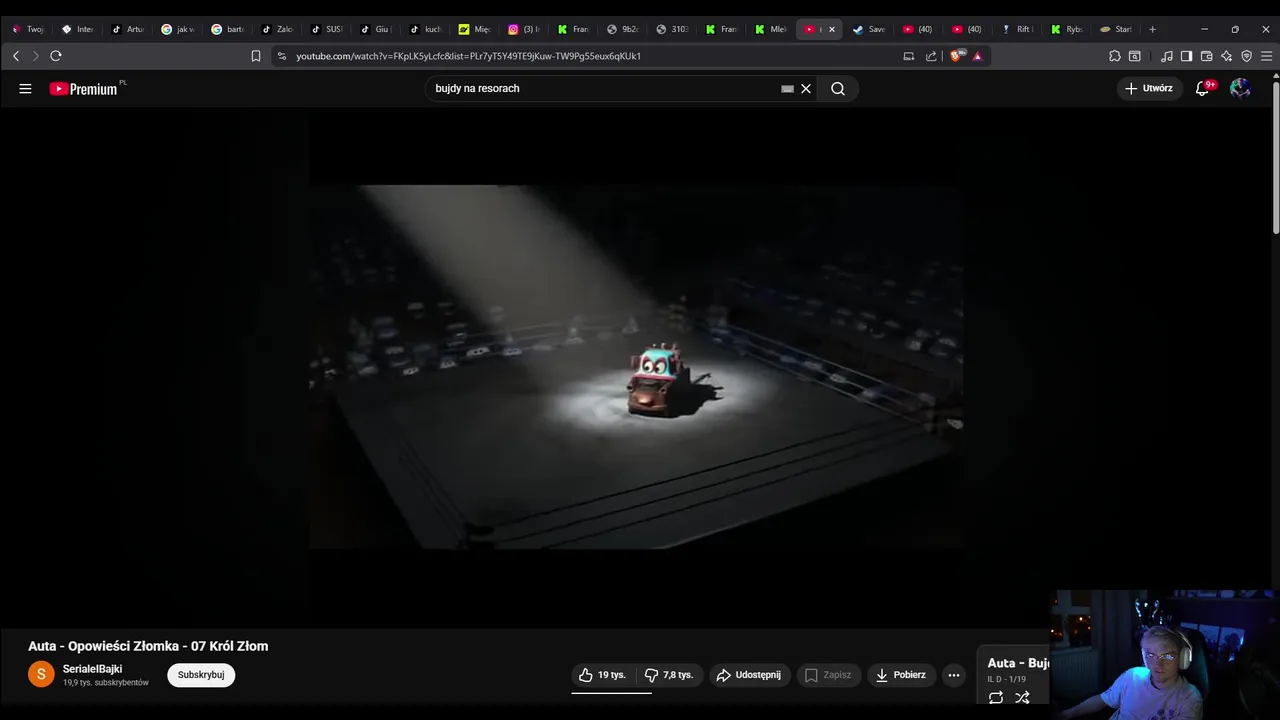The image size is (1280, 720).
Task: Click the video player area
Action: (636, 366)
